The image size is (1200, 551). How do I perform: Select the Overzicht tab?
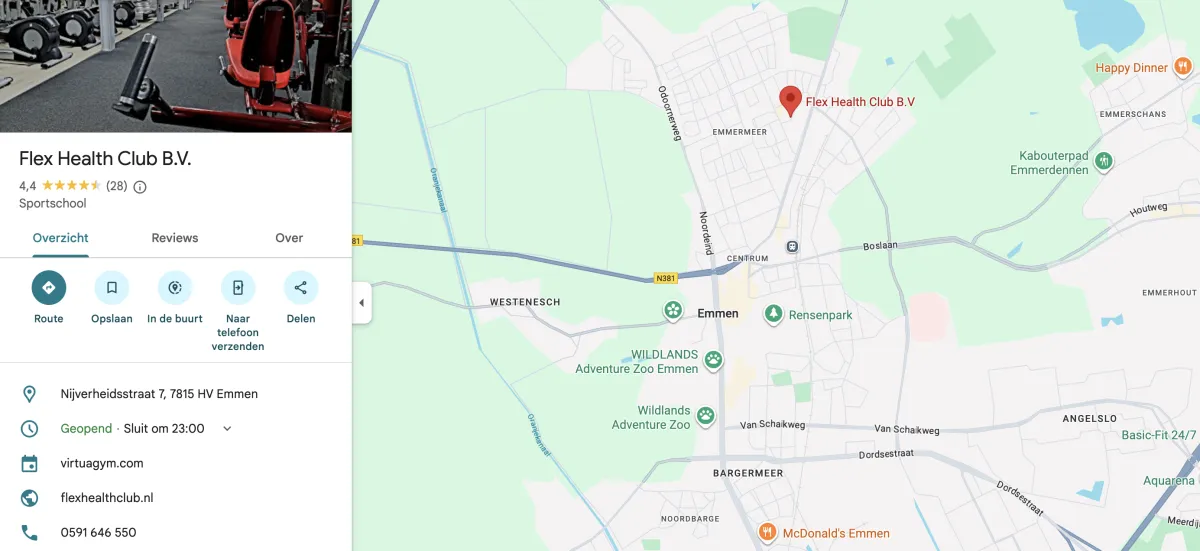click(x=61, y=238)
